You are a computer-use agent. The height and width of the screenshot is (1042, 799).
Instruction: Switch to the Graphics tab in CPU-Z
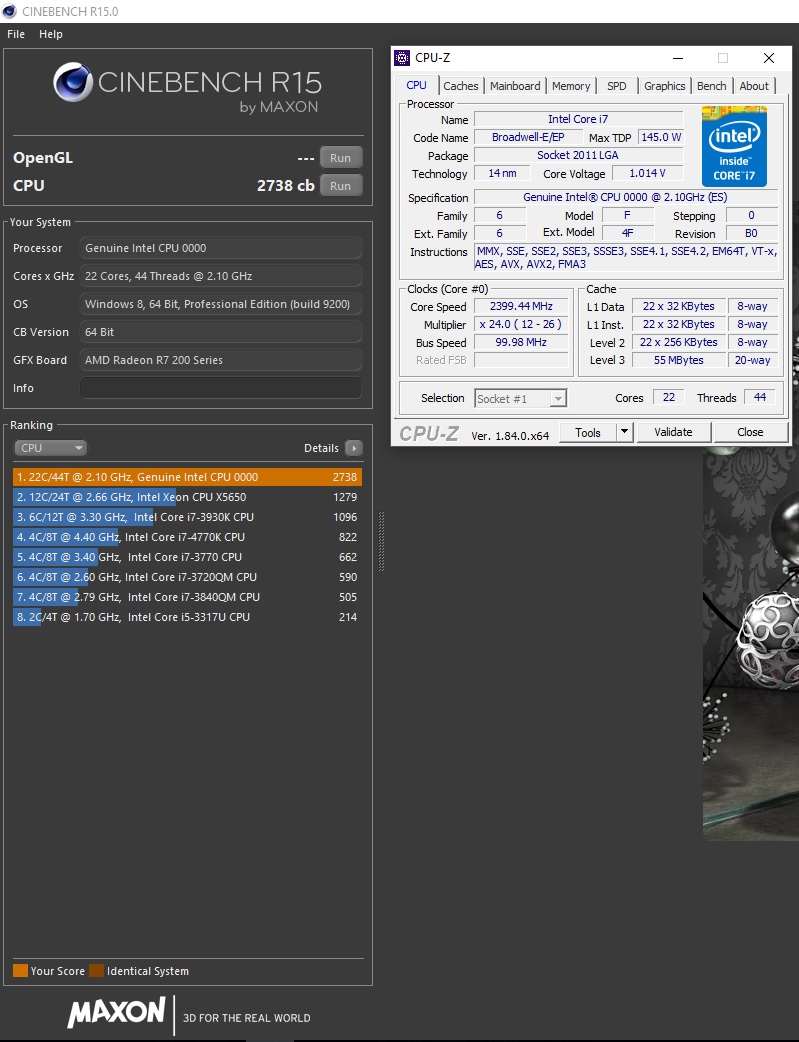tap(665, 86)
